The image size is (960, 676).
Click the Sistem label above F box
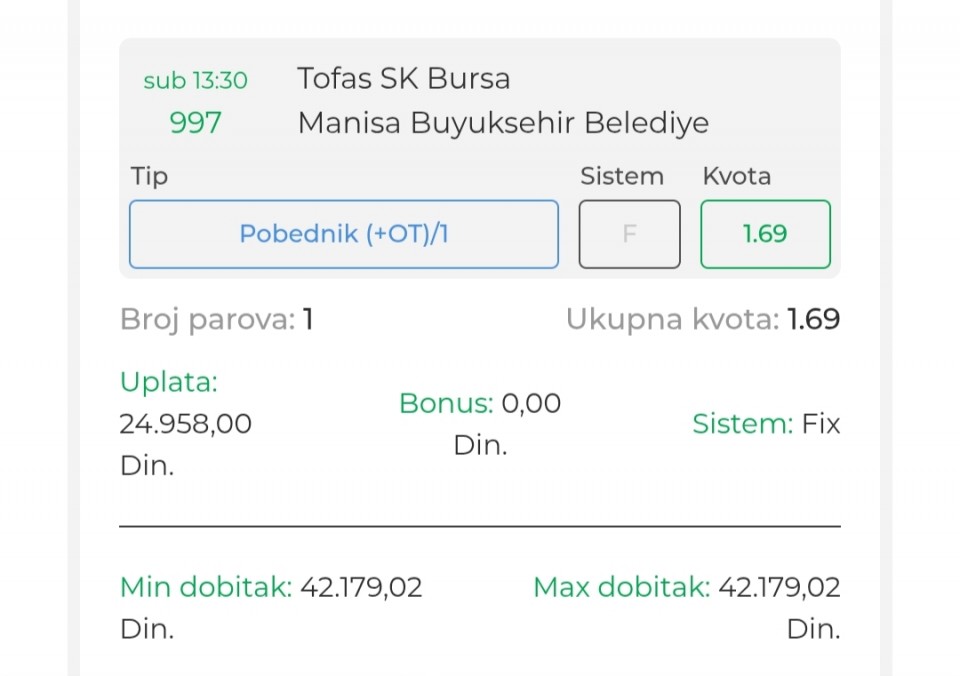pos(621,177)
